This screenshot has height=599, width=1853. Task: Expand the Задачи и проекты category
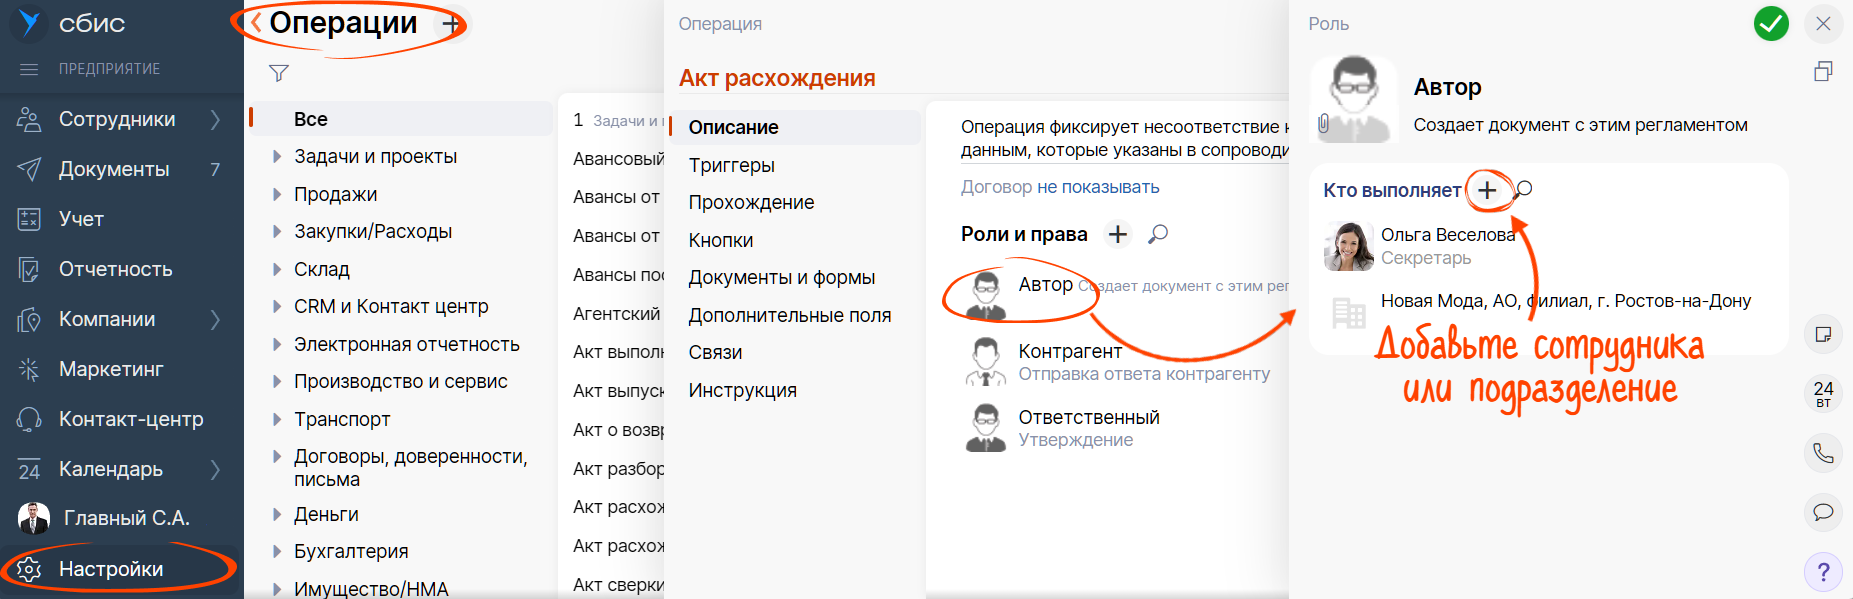pyautogui.click(x=277, y=157)
